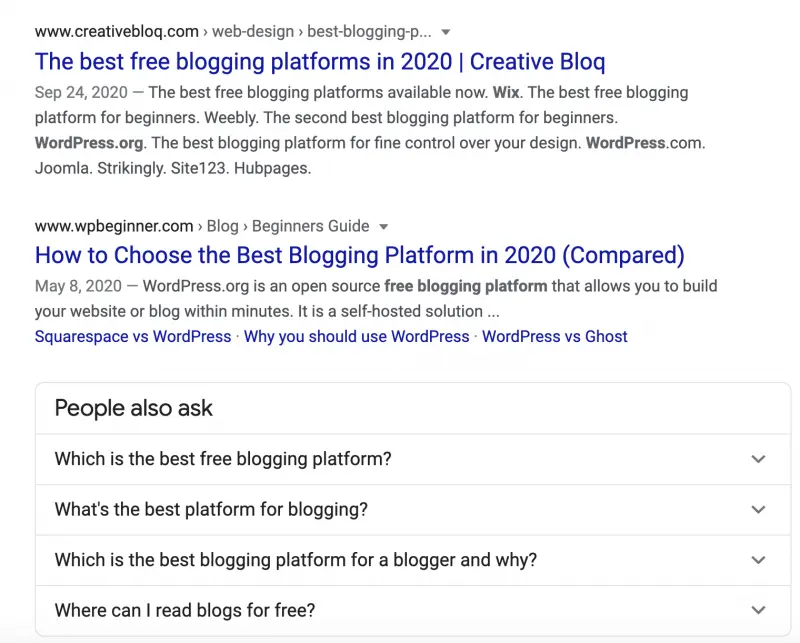Expand question text 'What's the best platform for blogging?'
800x643 pixels.
(x=211, y=509)
